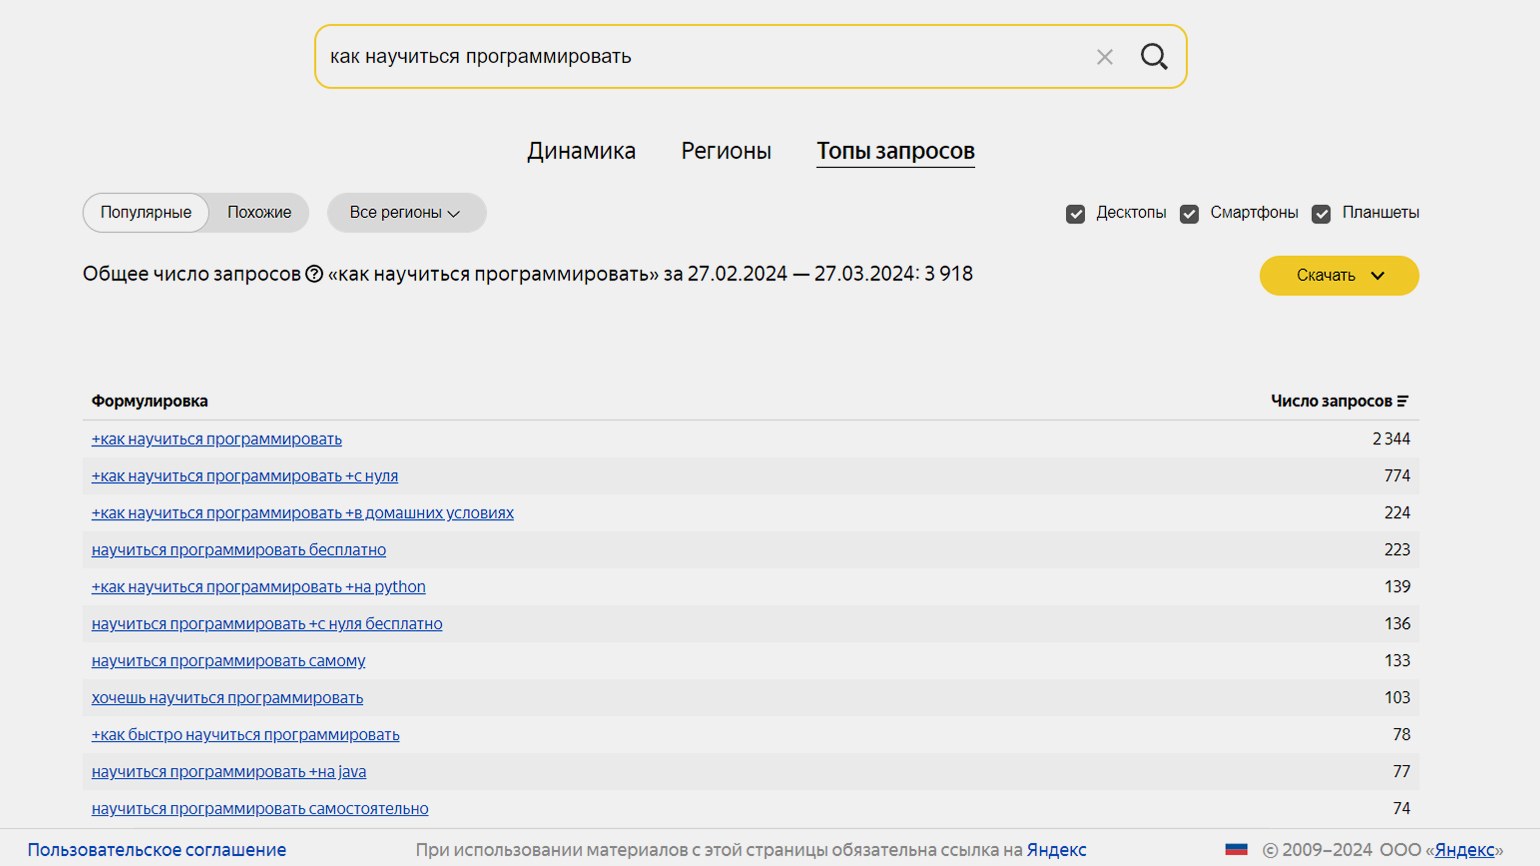Open the Все регионы dropdown
Image resolution: width=1540 pixels, height=866 pixels.
point(406,213)
